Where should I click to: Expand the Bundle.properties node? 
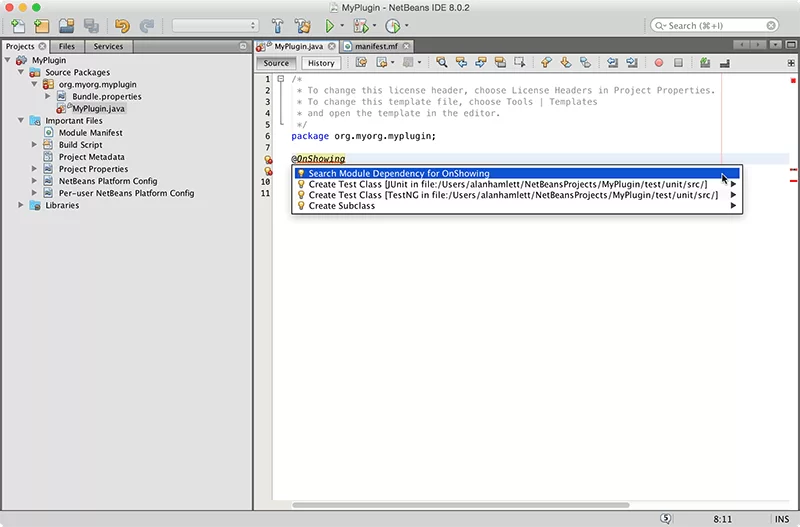click(47, 96)
